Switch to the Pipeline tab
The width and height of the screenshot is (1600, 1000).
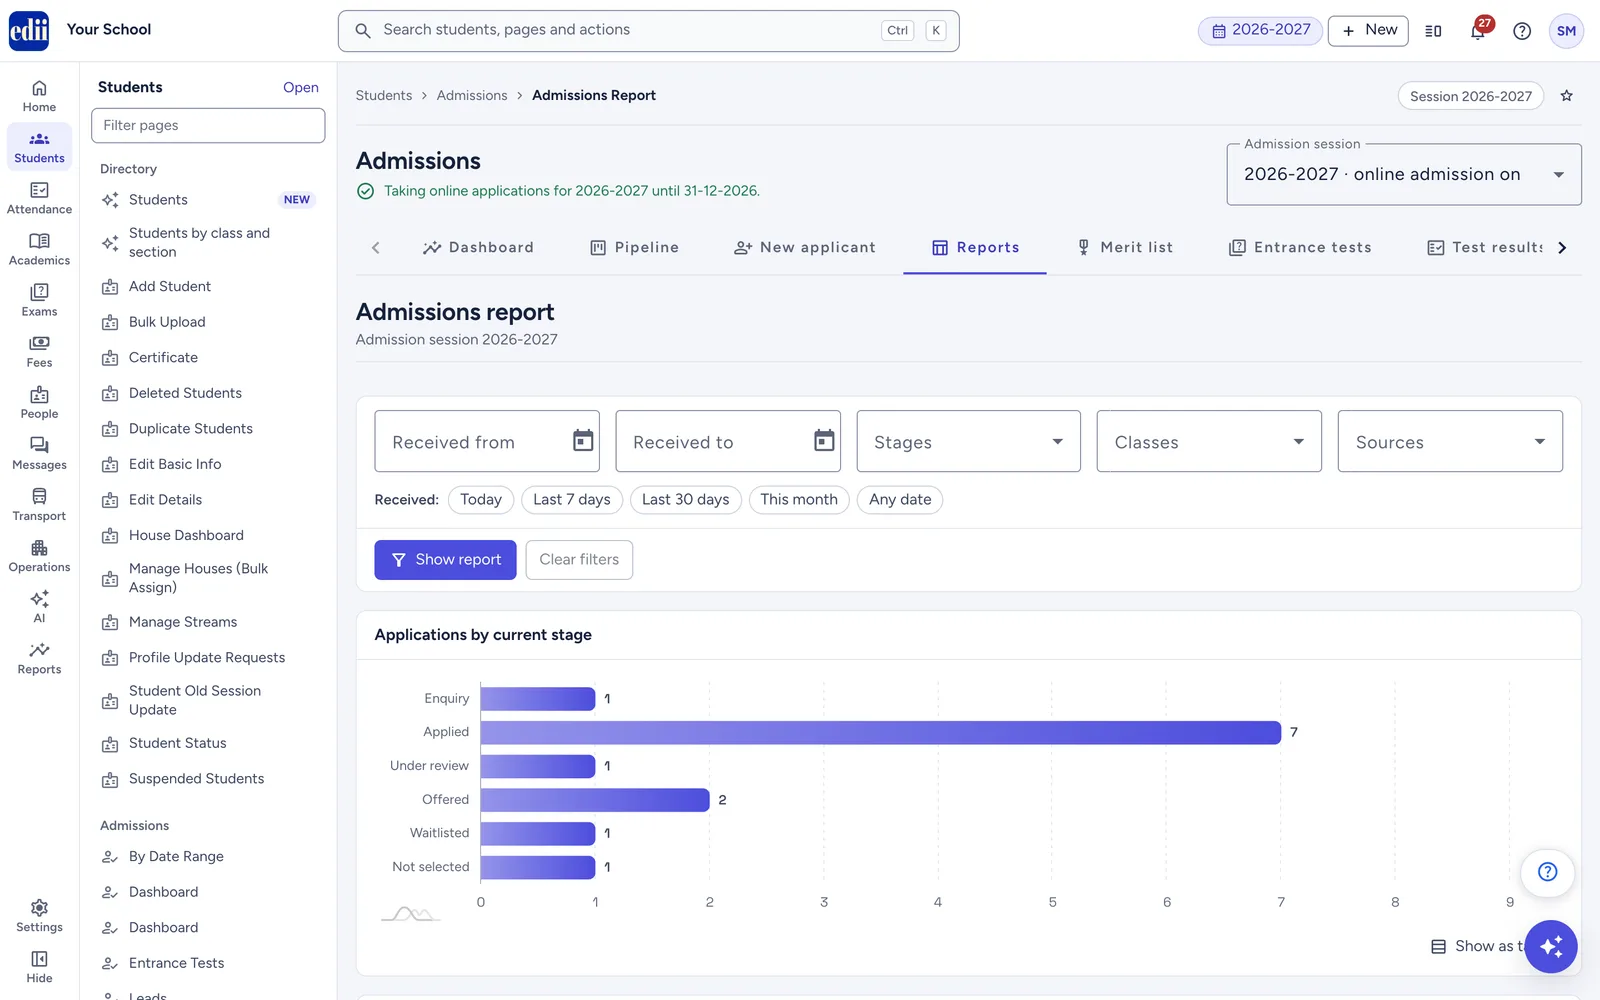coord(634,247)
